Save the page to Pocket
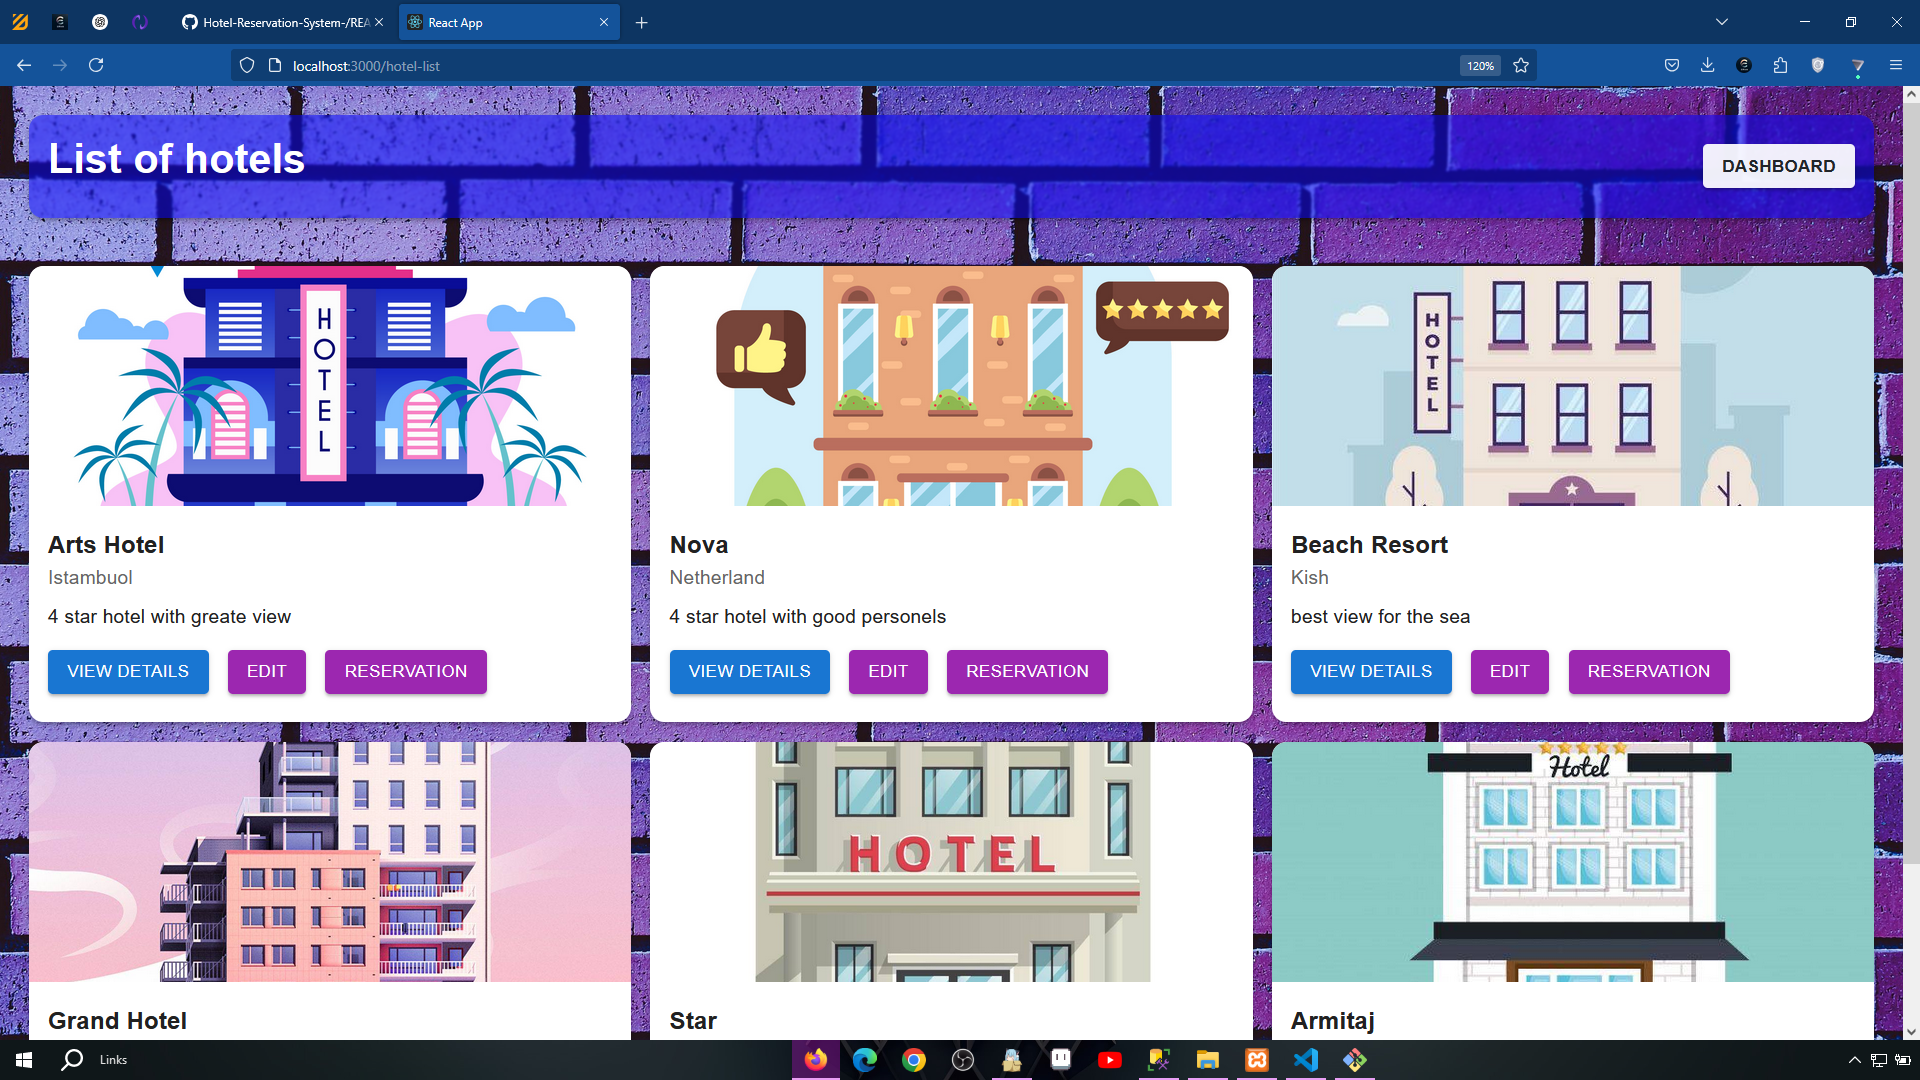Image resolution: width=1920 pixels, height=1080 pixels. click(1671, 65)
